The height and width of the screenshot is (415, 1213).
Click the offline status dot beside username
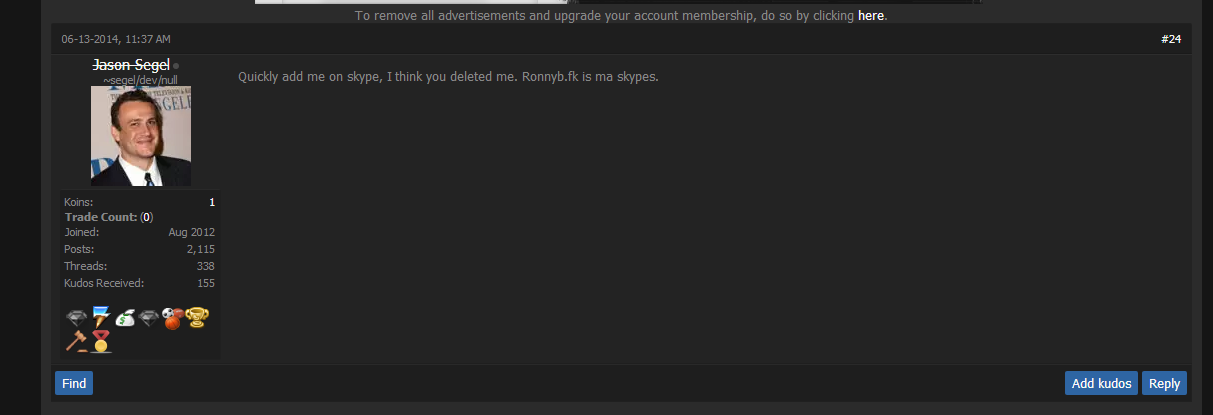pos(176,66)
